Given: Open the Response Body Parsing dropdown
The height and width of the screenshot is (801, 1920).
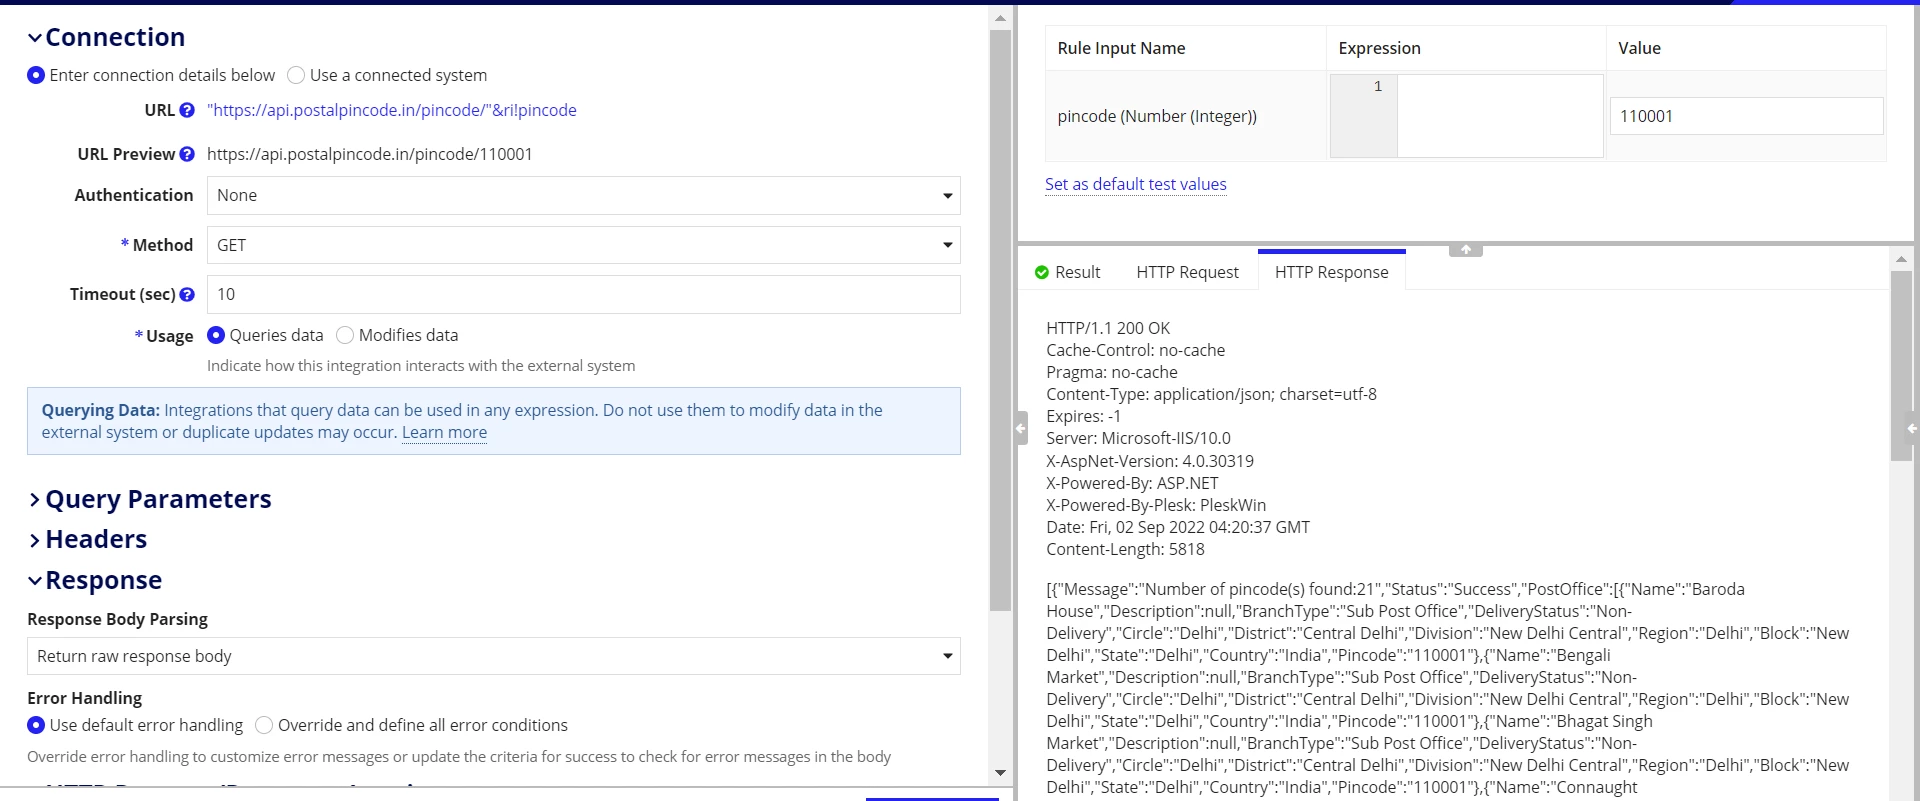Looking at the screenshot, I should point(494,656).
